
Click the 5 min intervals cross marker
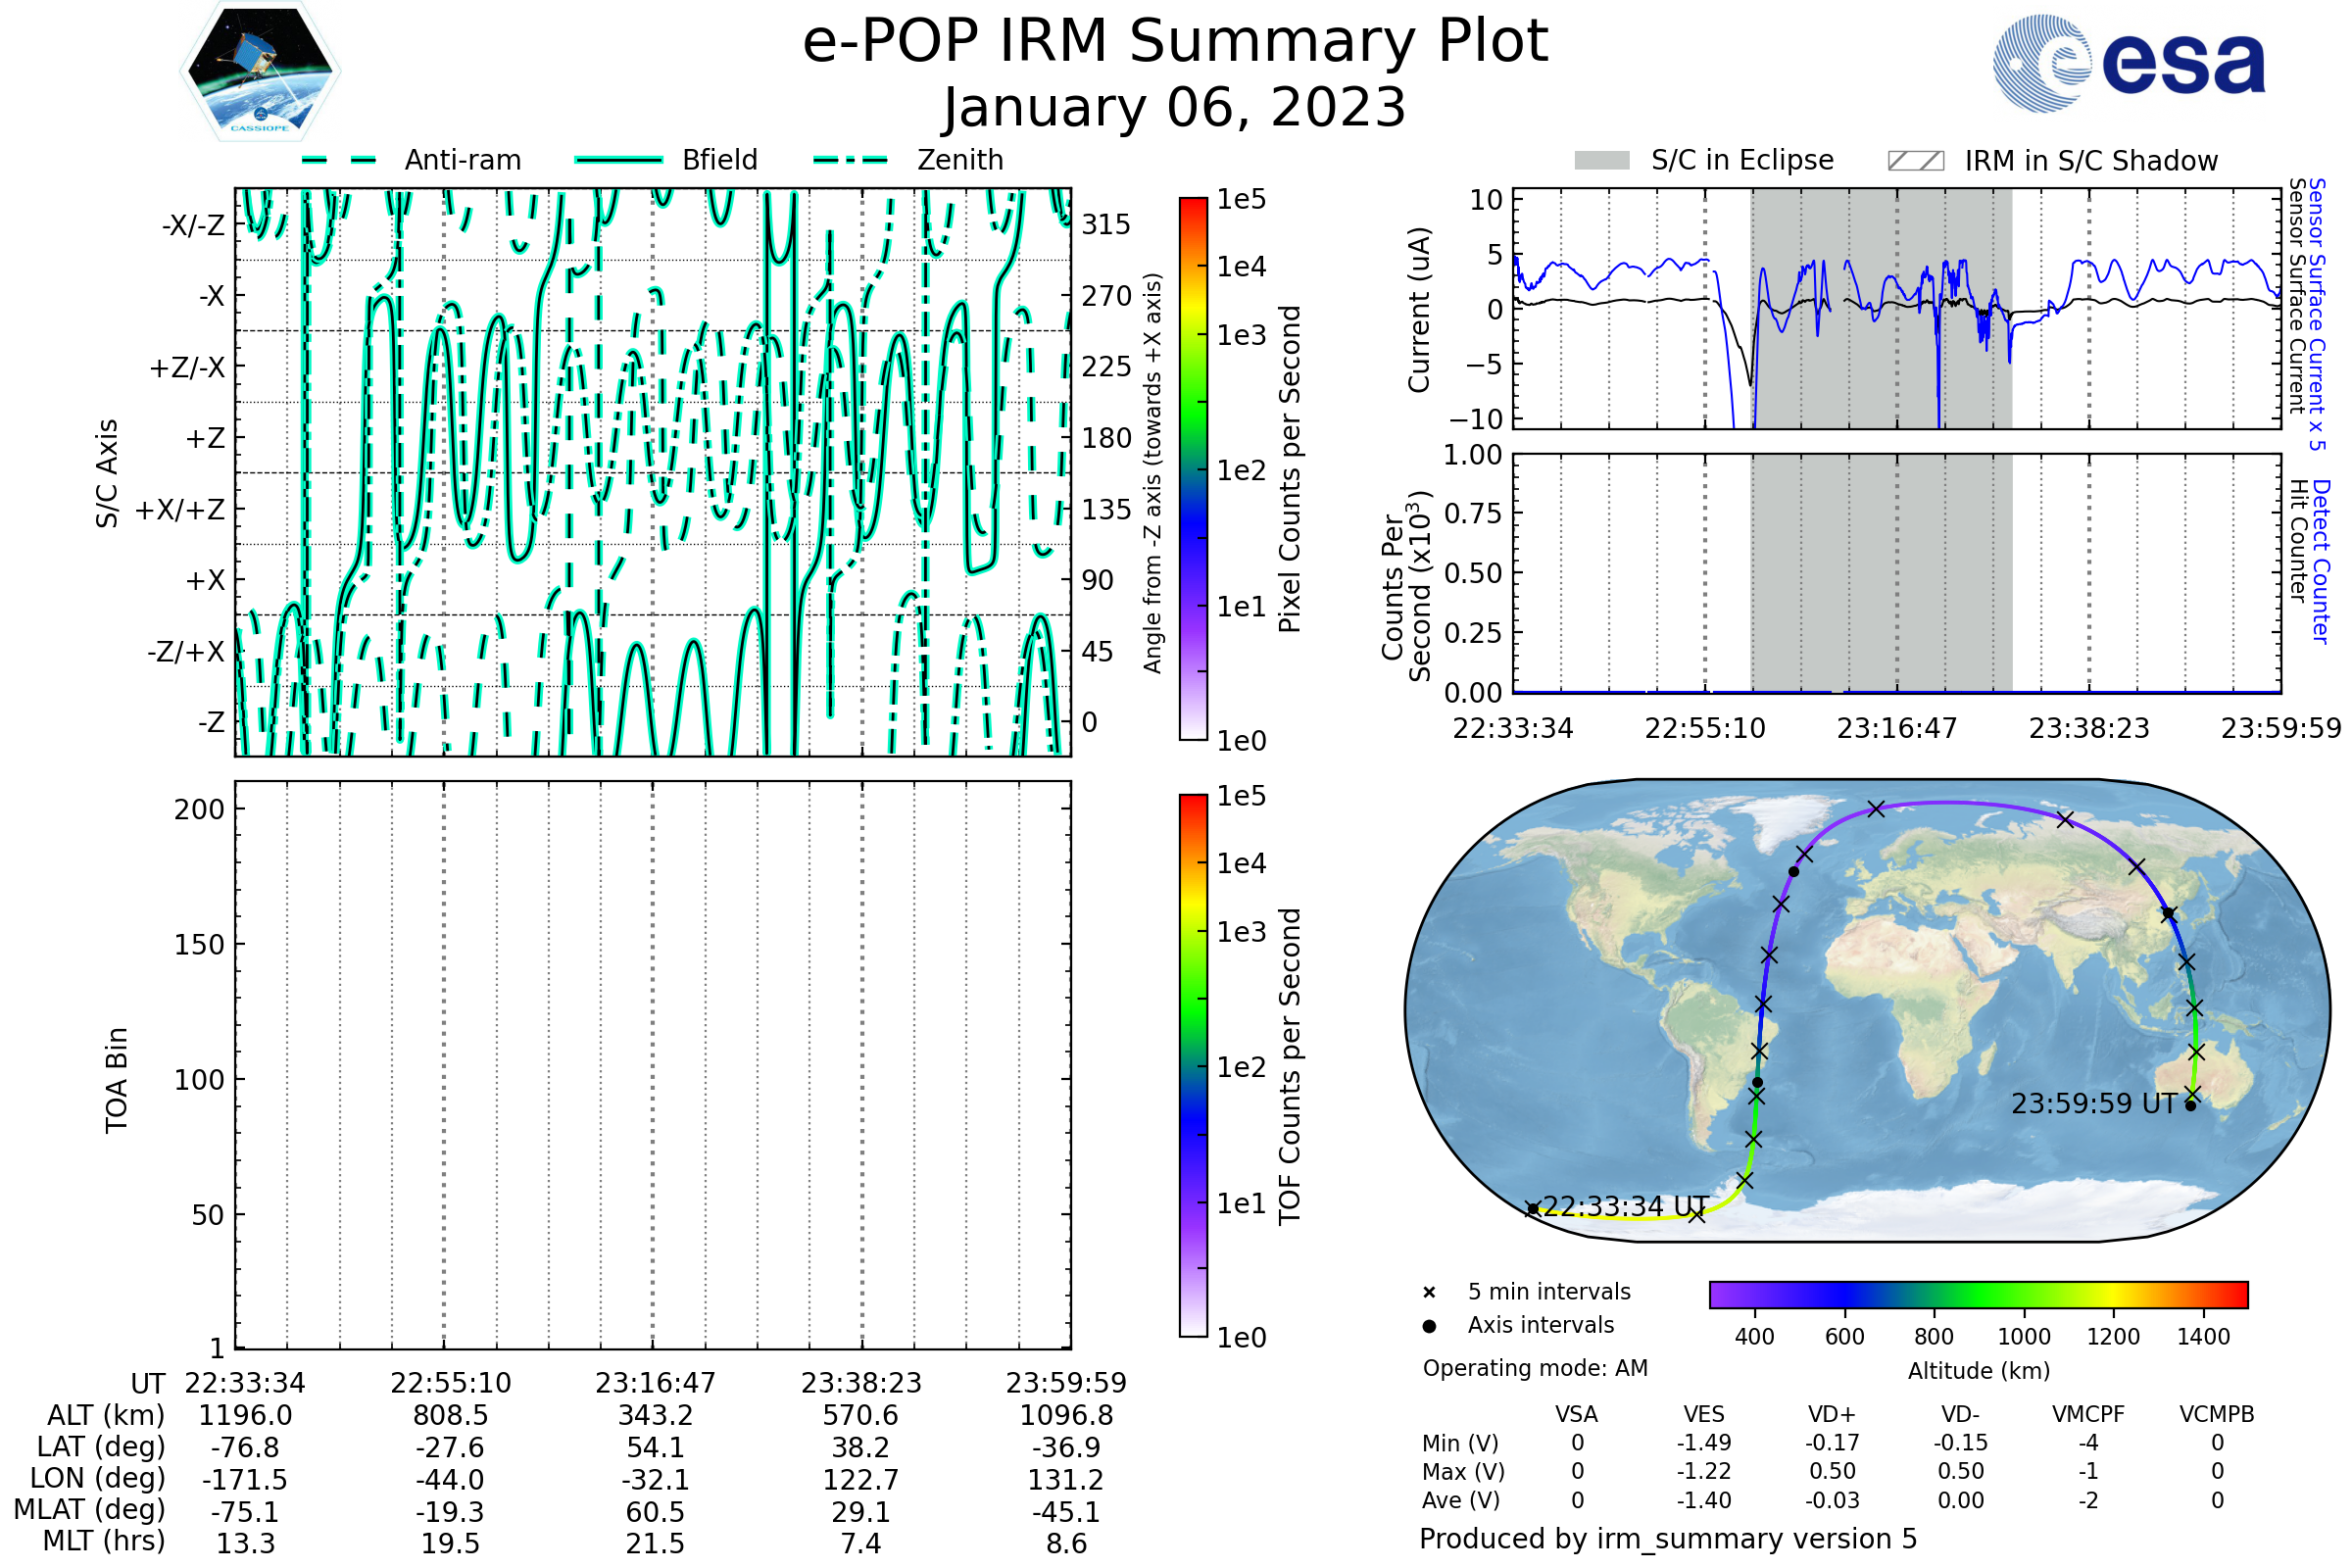[1429, 1293]
